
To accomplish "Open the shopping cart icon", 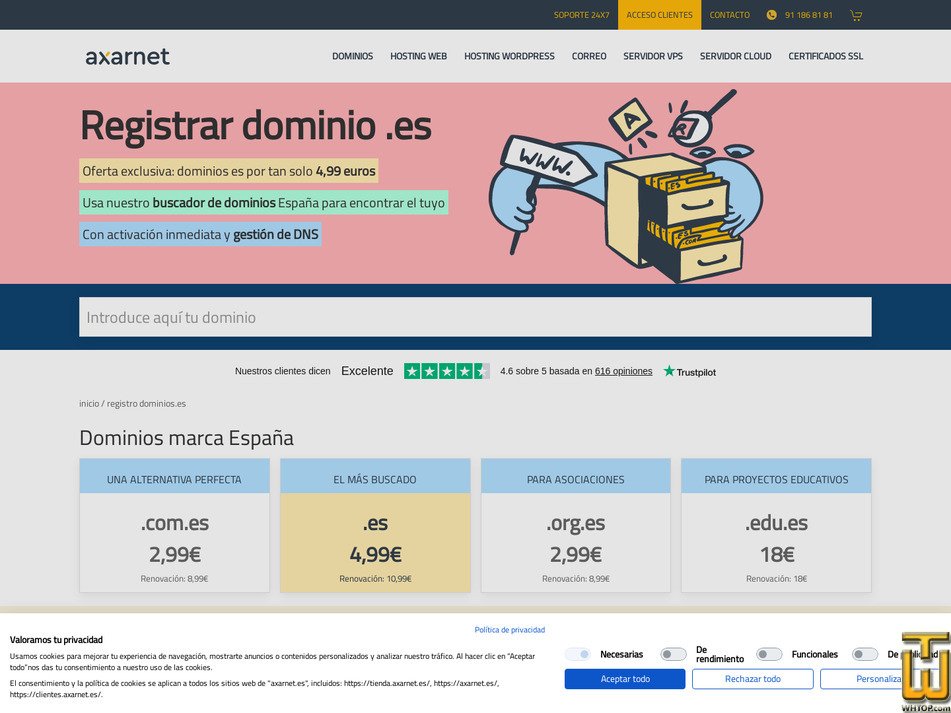I will (856, 15).
